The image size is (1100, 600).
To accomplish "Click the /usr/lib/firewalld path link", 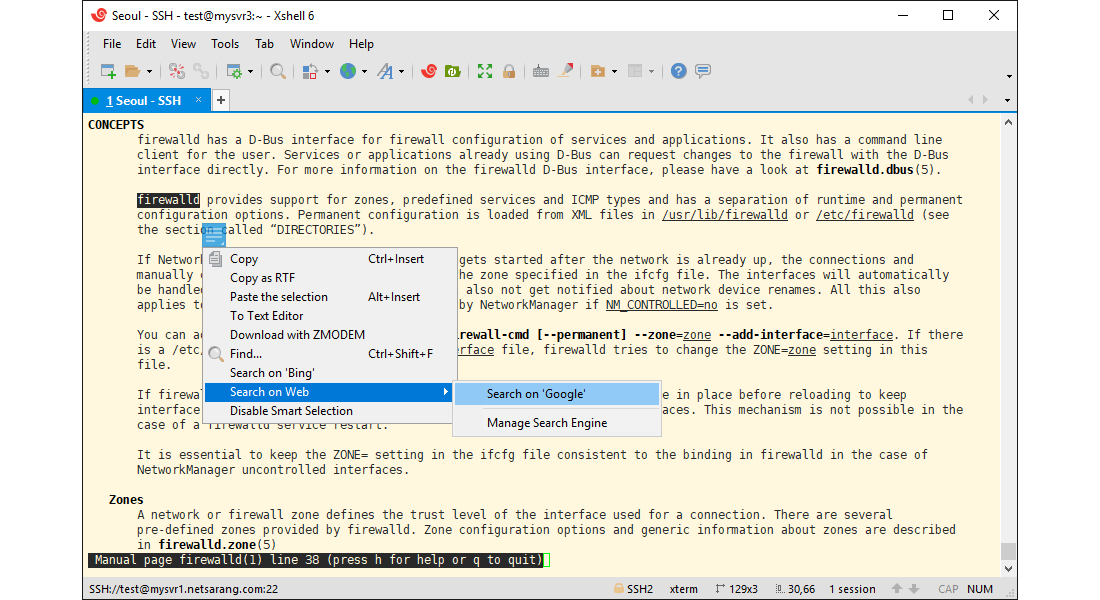I will [725, 215].
